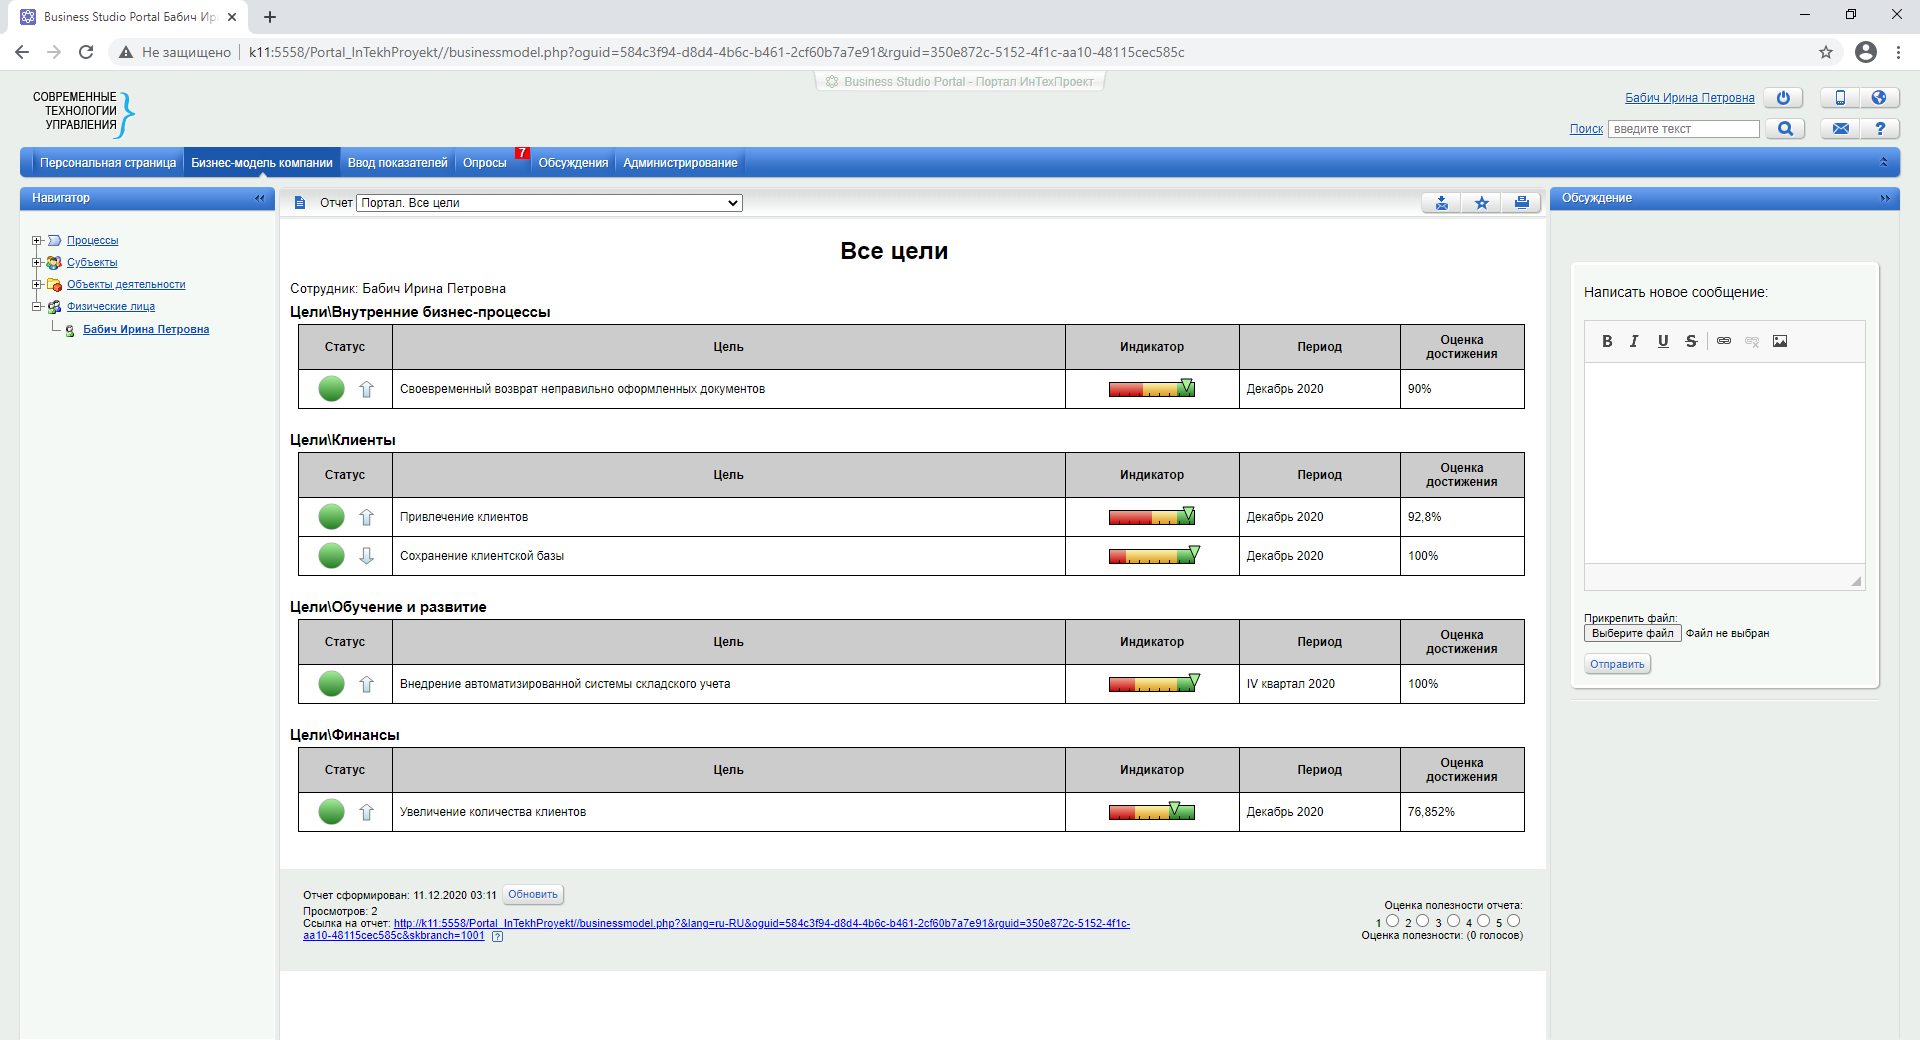Image resolution: width=1920 pixels, height=1040 pixels.
Task: Switch to Администрирование menu tab
Action: pos(680,163)
